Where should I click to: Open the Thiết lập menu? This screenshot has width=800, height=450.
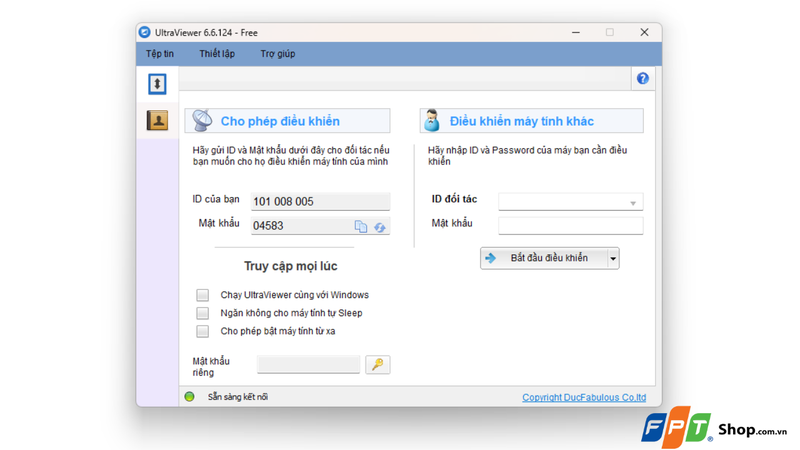click(217, 54)
